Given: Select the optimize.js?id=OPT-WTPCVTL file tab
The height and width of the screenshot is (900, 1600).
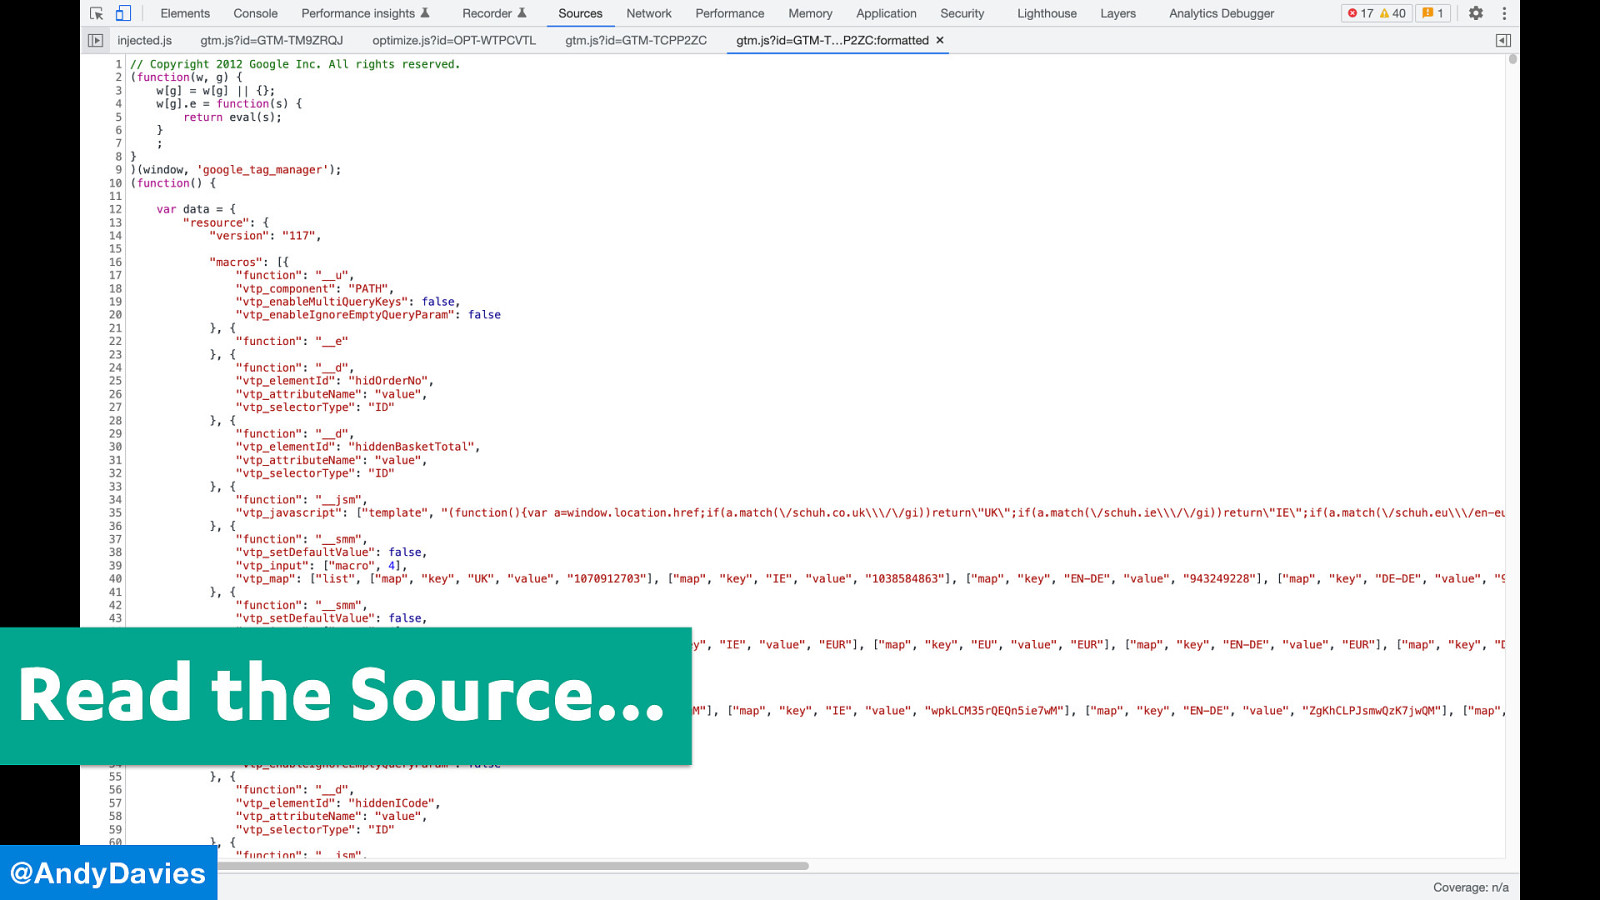Looking at the screenshot, I should (x=454, y=40).
